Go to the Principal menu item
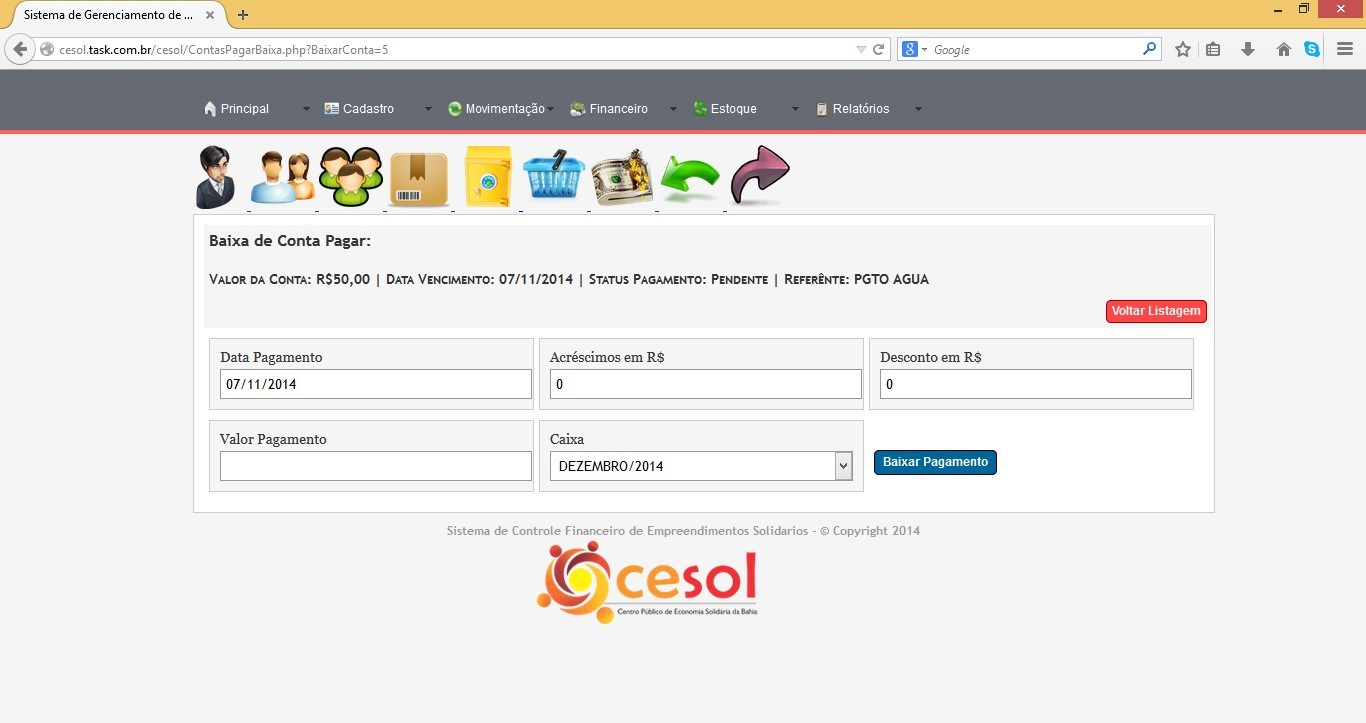Viewport: 1366px width, 723px height. click(244, 109)
